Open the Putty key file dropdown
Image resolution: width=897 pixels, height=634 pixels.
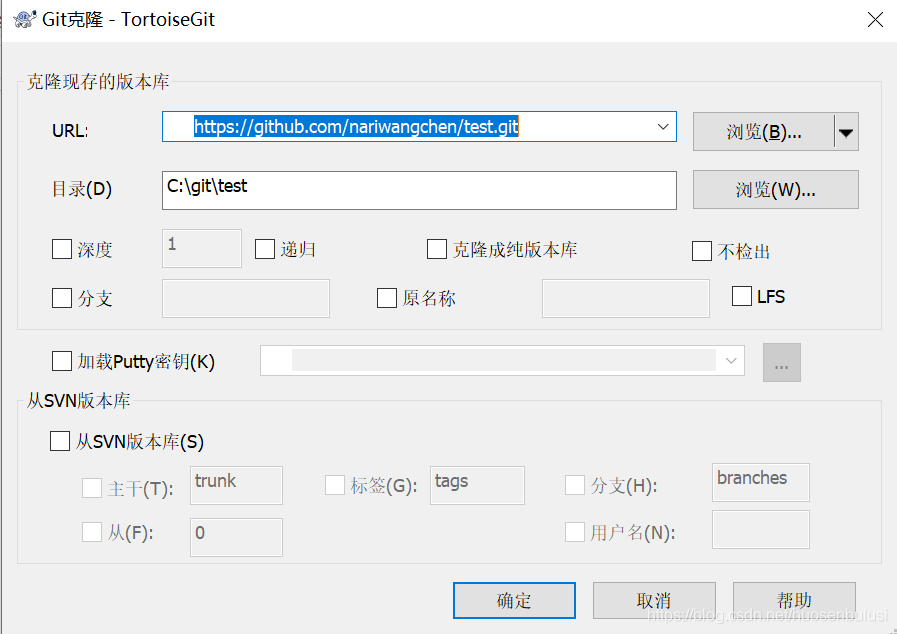[x=731, y=360]
